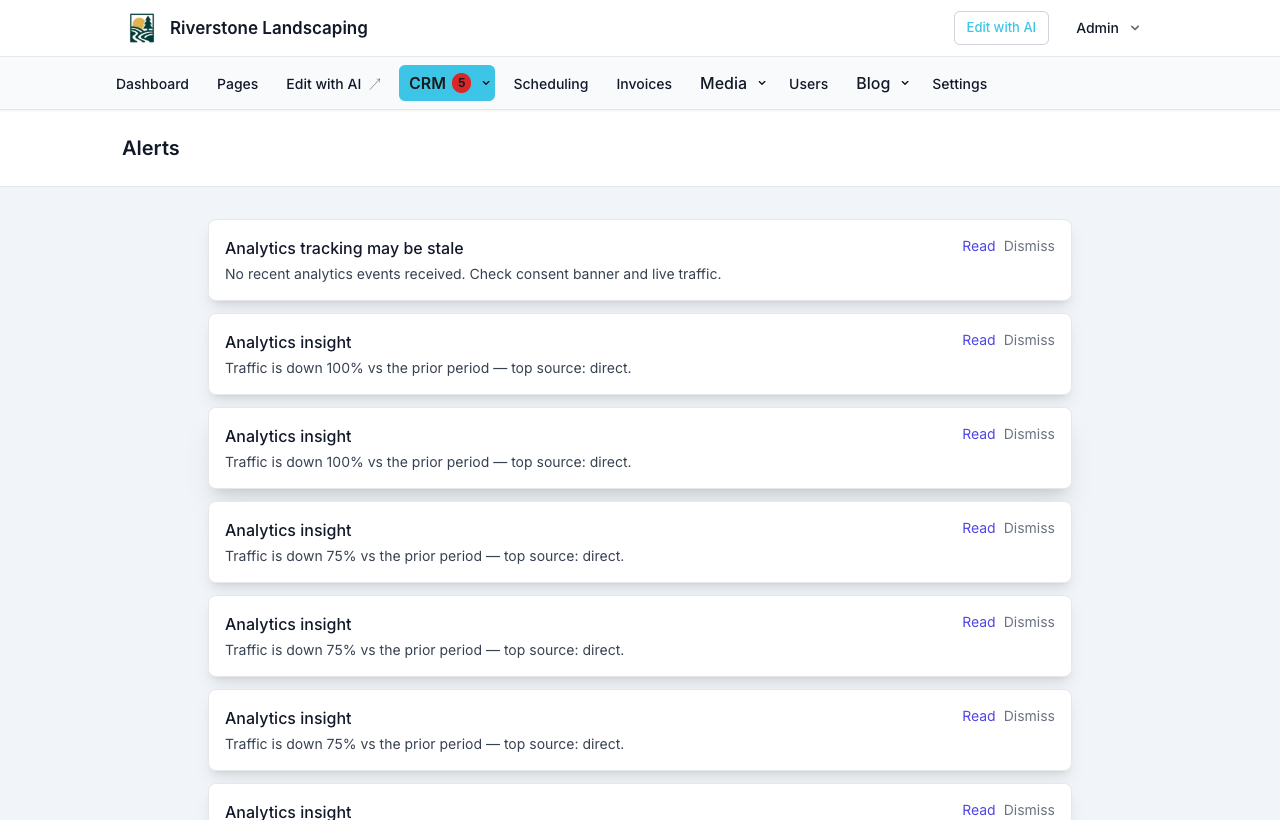
Task: Expand the CRM dropdown chevron
Action: 486,83
